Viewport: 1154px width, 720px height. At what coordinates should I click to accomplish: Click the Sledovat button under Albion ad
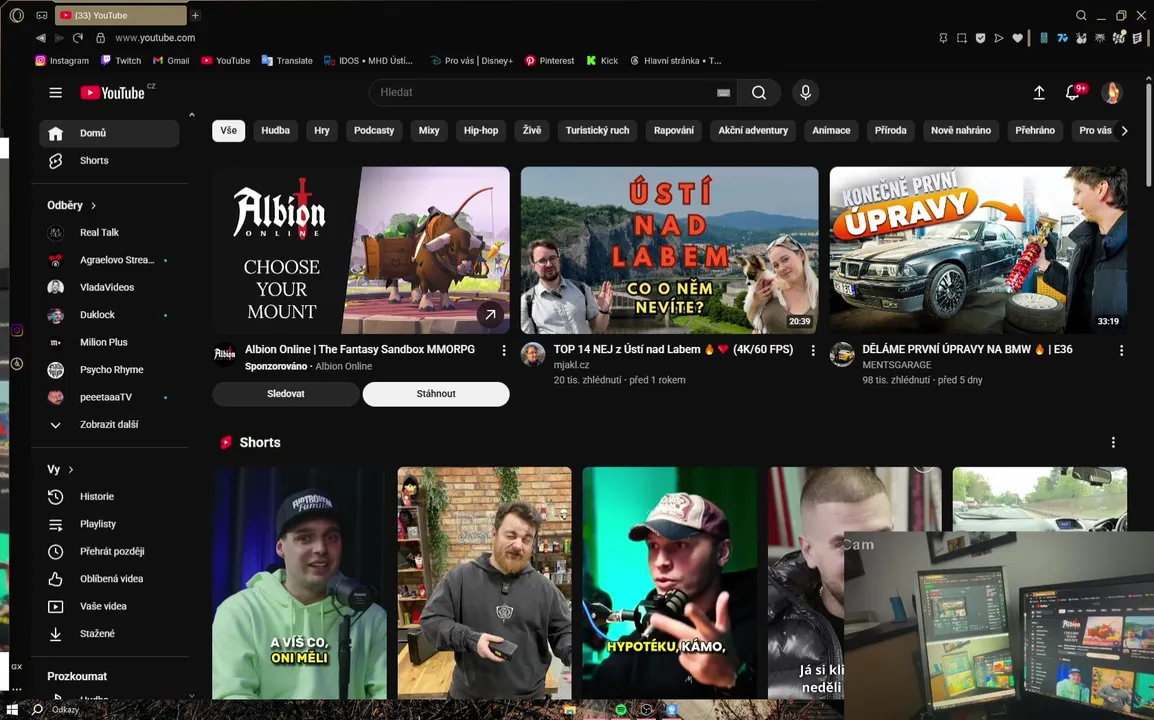[286, 394]
